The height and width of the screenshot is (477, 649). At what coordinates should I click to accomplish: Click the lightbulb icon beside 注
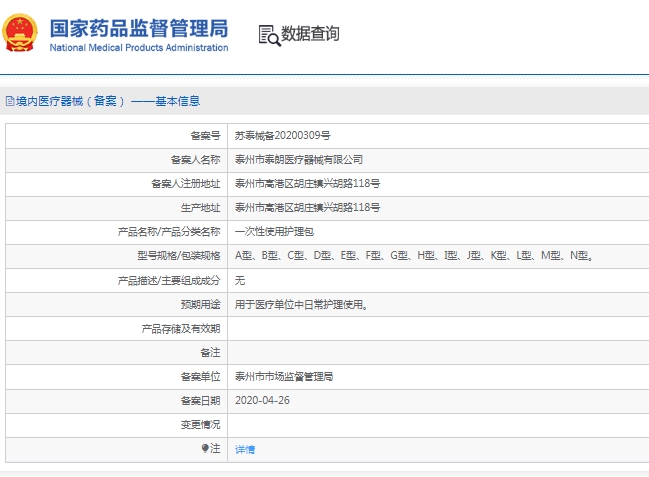coord(205,448)
